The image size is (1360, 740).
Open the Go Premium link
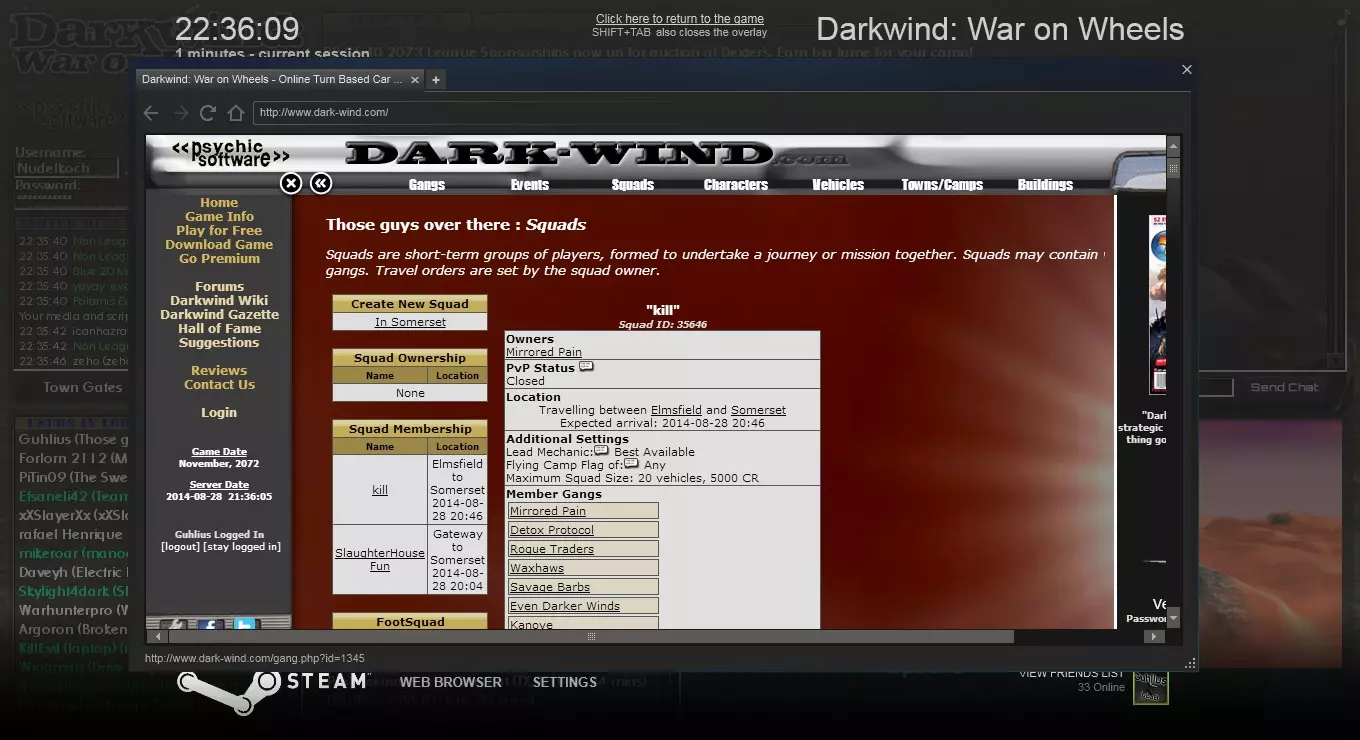pyautogui.click(x=219, y=258)
